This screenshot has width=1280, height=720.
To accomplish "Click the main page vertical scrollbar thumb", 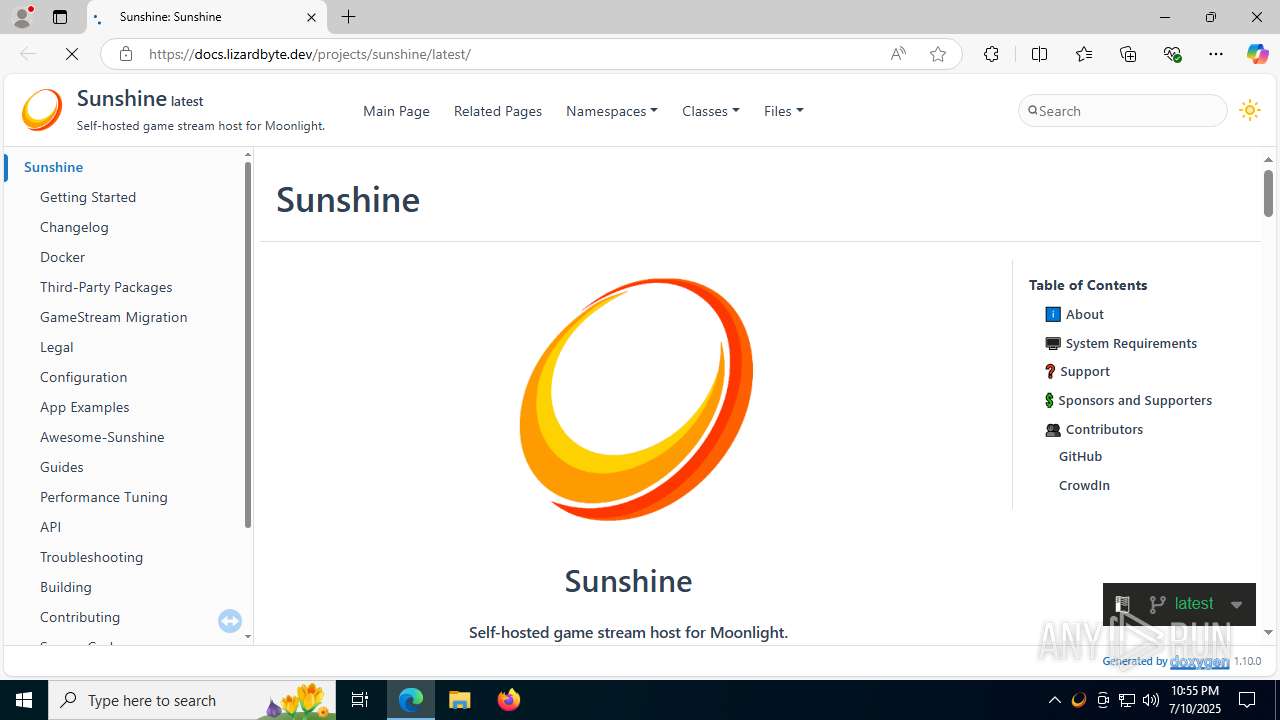I will pyautogui.click(x=1268, y=193).
